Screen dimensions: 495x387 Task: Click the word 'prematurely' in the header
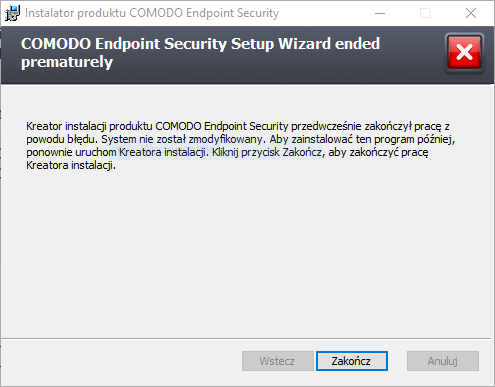click(x=67, y=62)
